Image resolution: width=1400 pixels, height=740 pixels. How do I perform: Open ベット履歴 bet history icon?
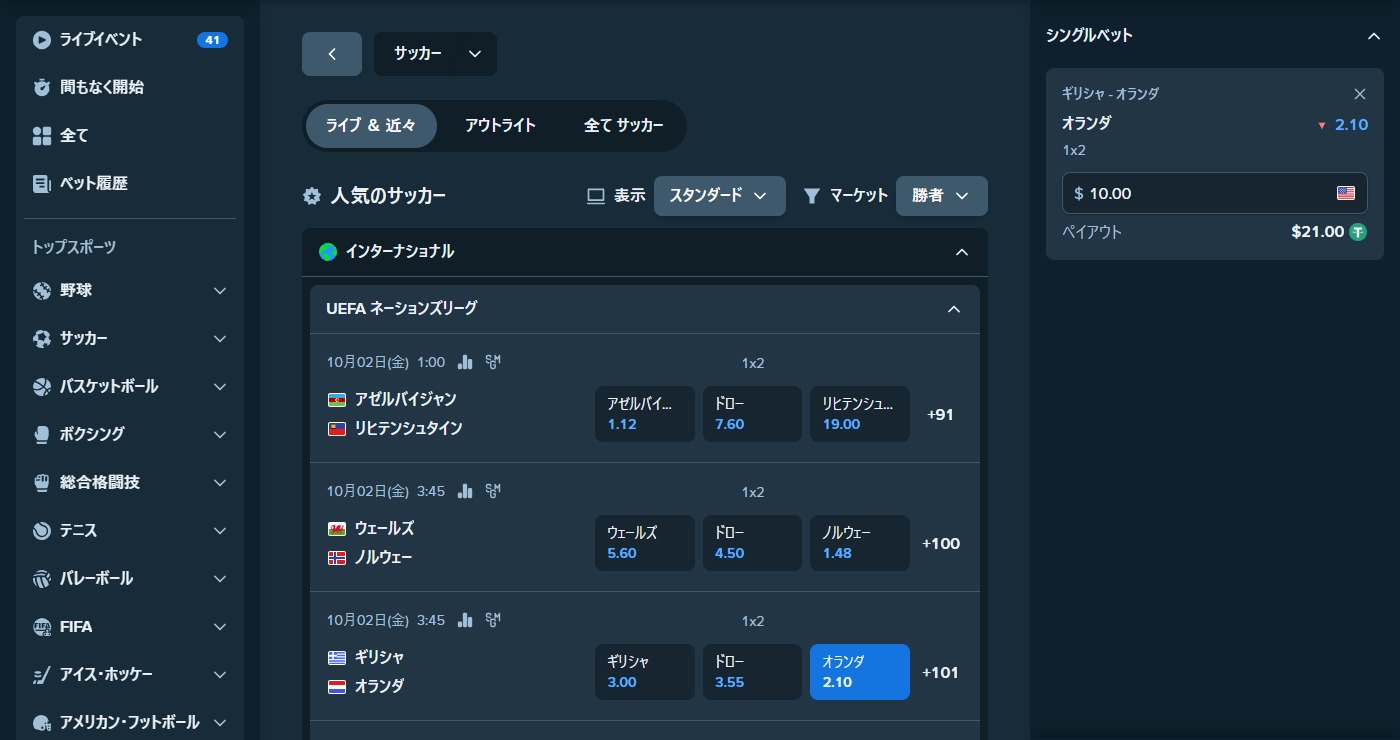pyautogui.click(x=41, y=184)
